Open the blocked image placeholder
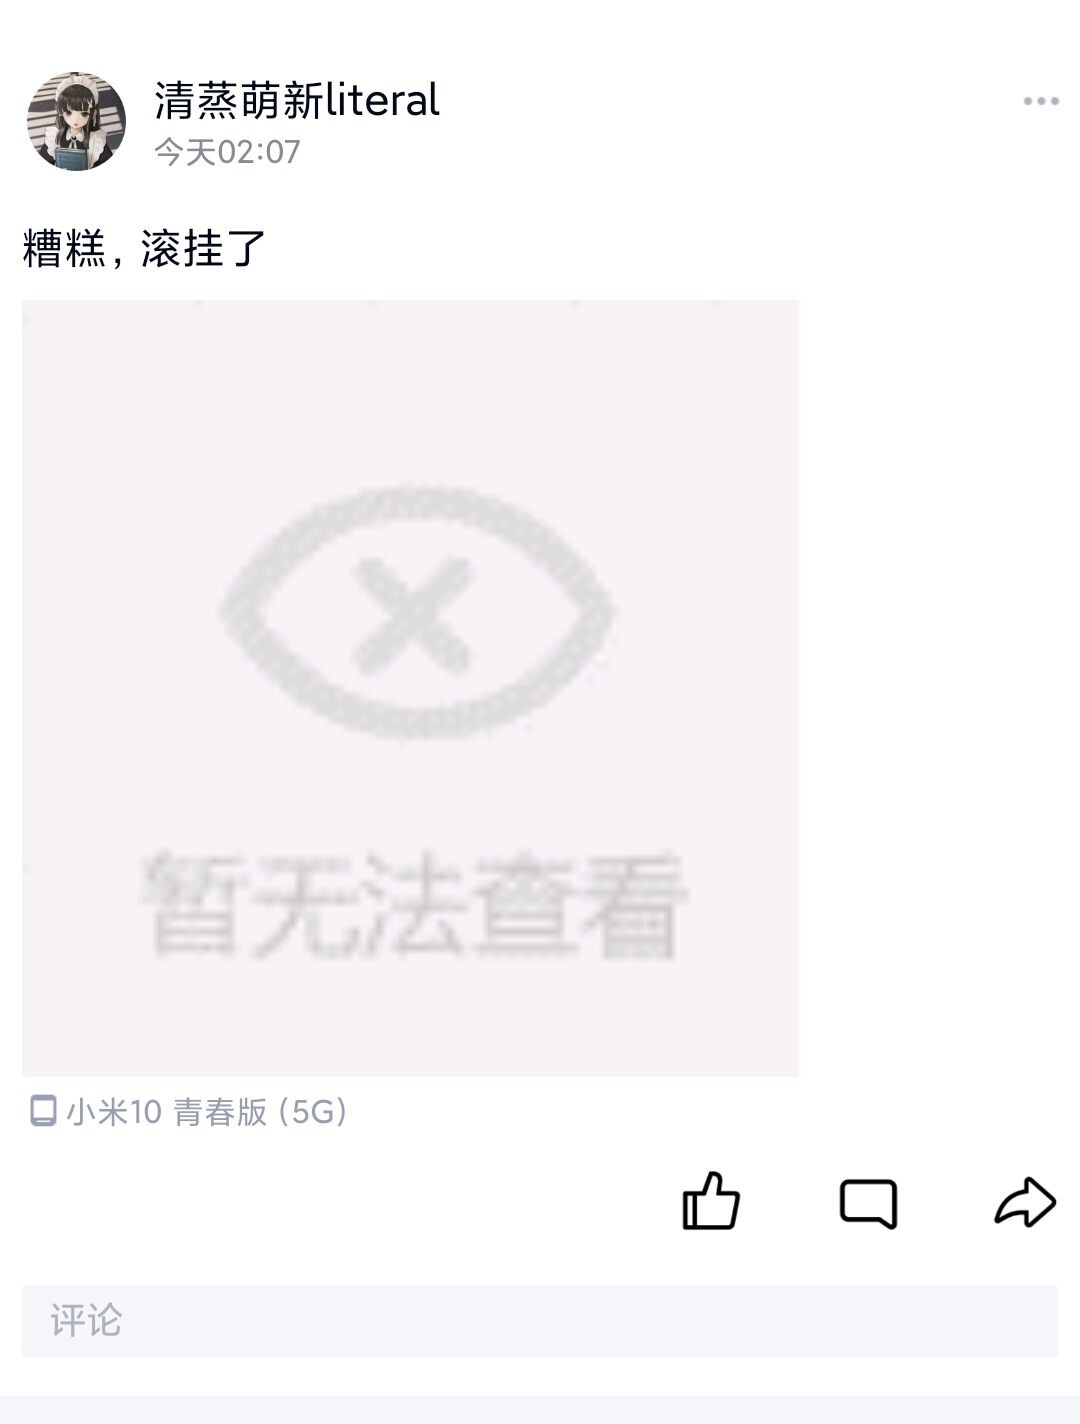 point(410,688)
